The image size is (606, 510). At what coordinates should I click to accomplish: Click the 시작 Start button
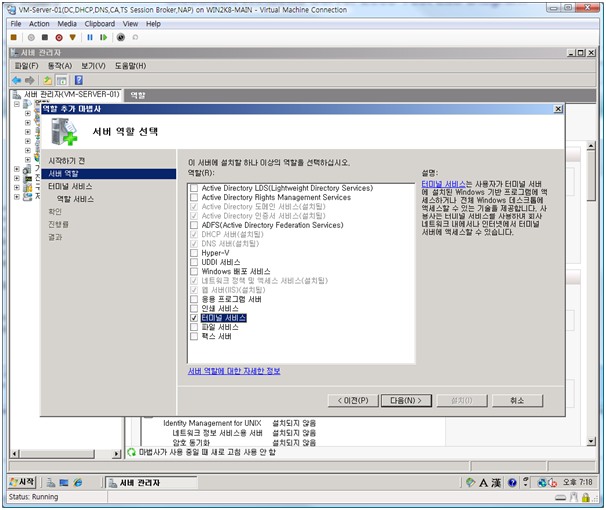[x=22, y=483]
